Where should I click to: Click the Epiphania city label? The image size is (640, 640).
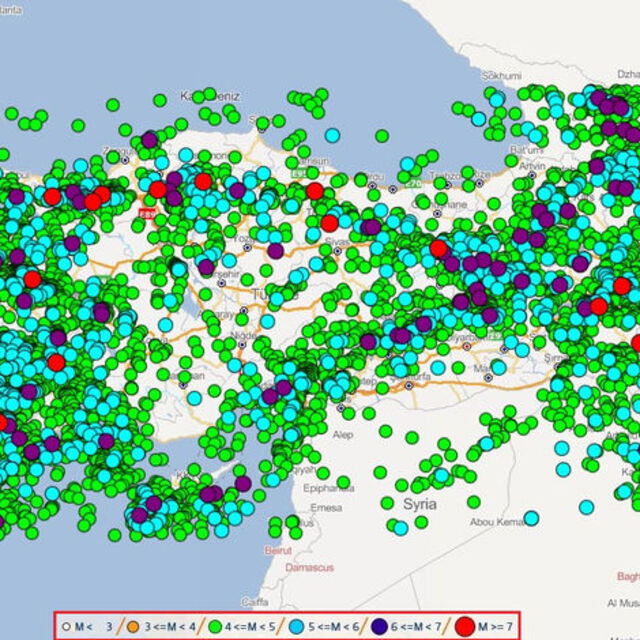329,488
